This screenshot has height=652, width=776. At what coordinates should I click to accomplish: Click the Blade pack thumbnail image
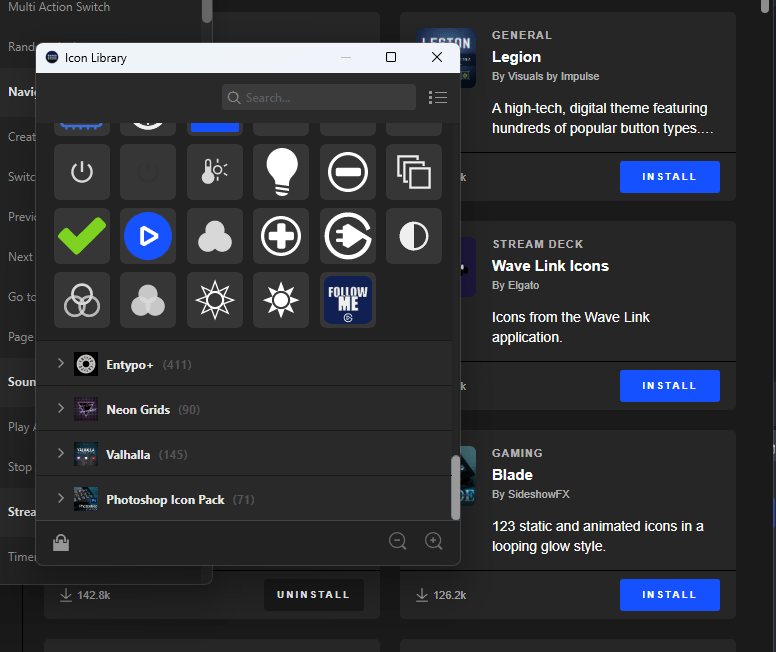pos(468,476)
